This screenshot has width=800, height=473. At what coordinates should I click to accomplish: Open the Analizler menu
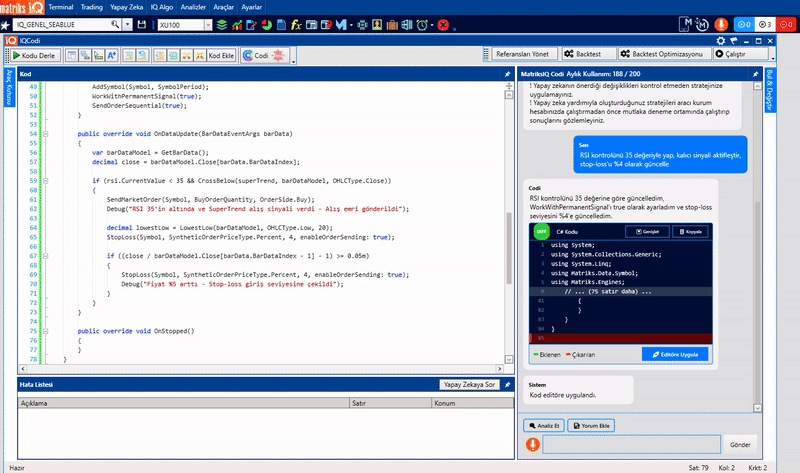point(193,7)
